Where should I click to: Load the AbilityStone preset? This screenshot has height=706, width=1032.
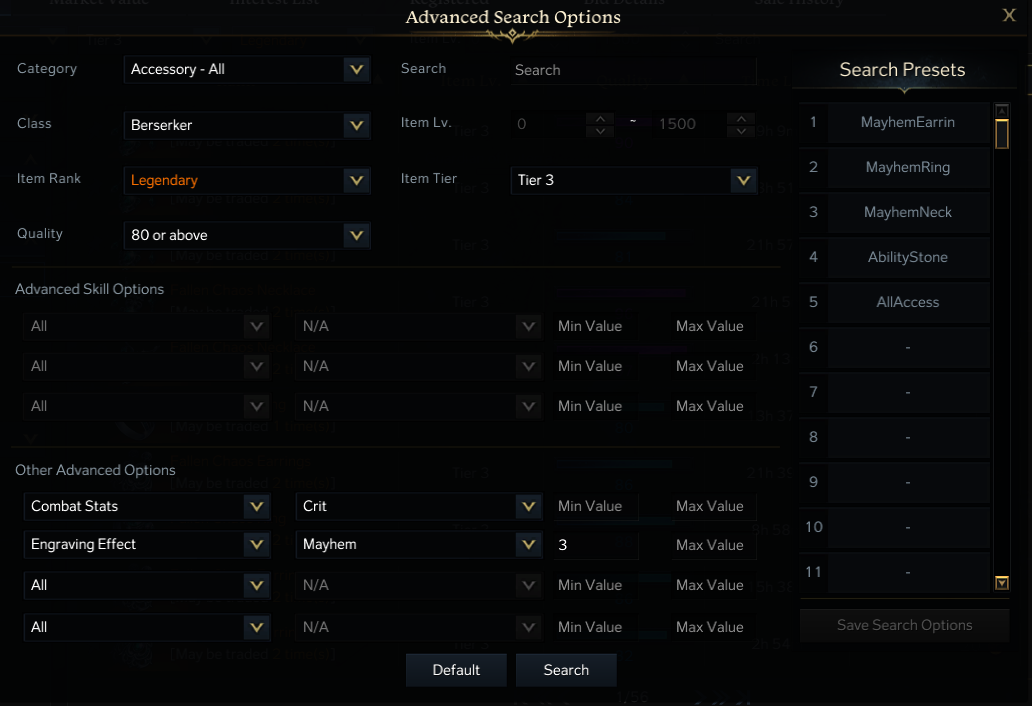coord(907,257)
